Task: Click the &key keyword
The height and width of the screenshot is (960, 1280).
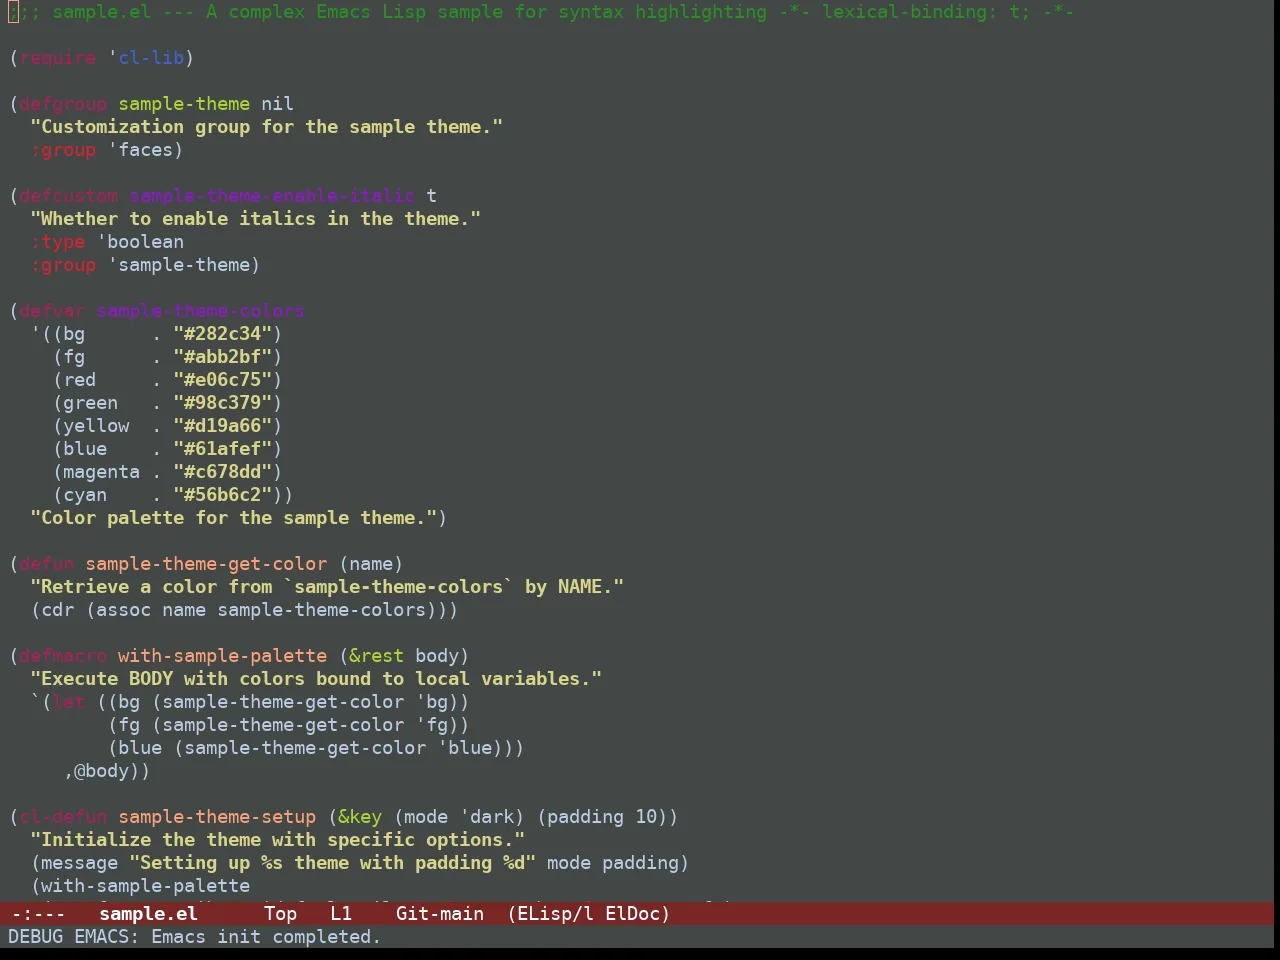Action: coord(360,817)
